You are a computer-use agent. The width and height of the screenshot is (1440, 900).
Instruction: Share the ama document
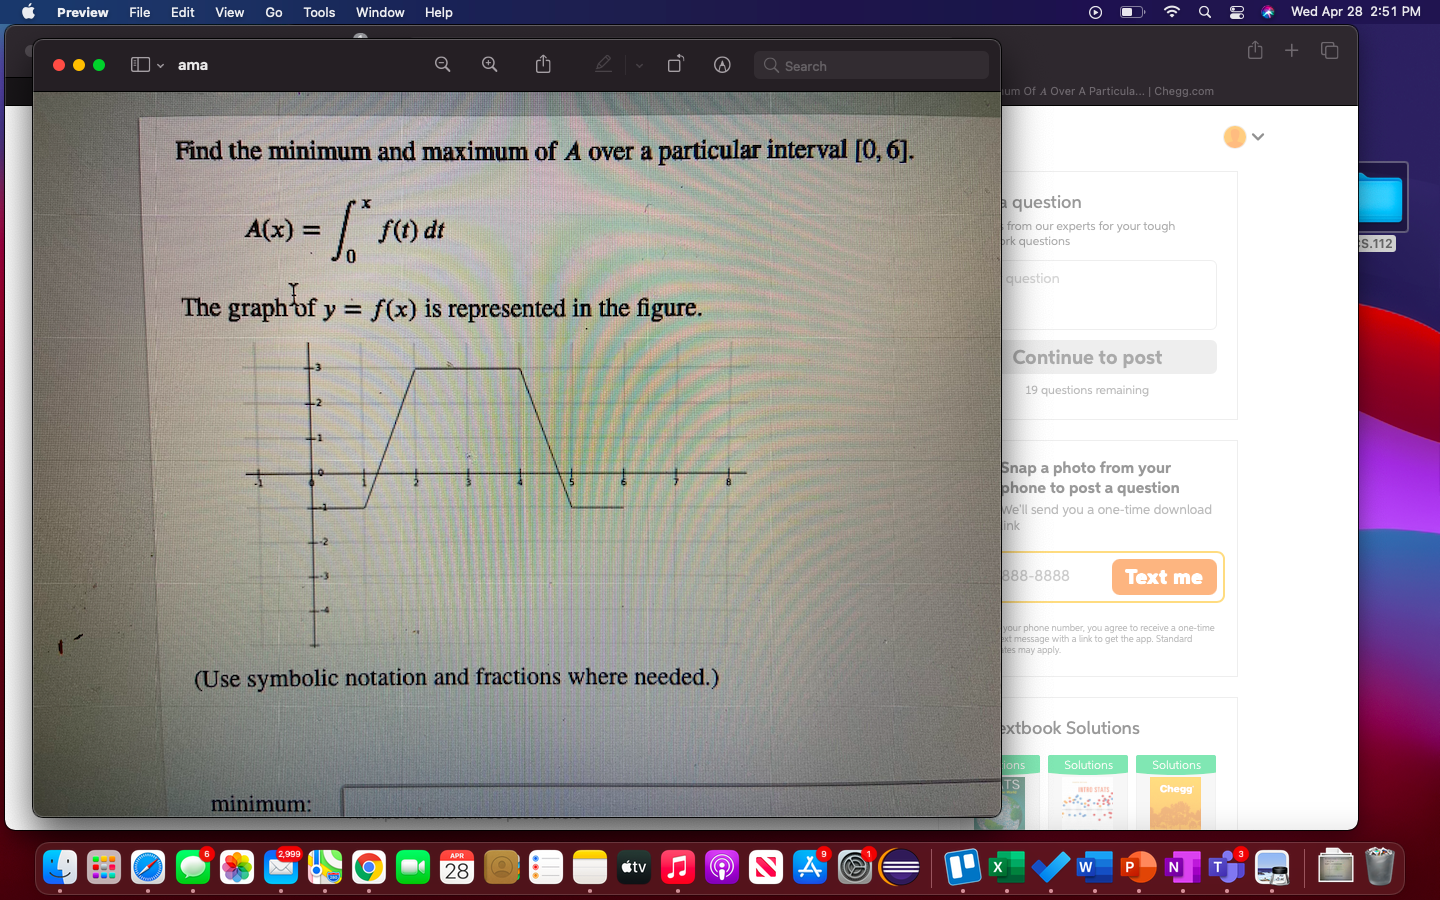543,65
